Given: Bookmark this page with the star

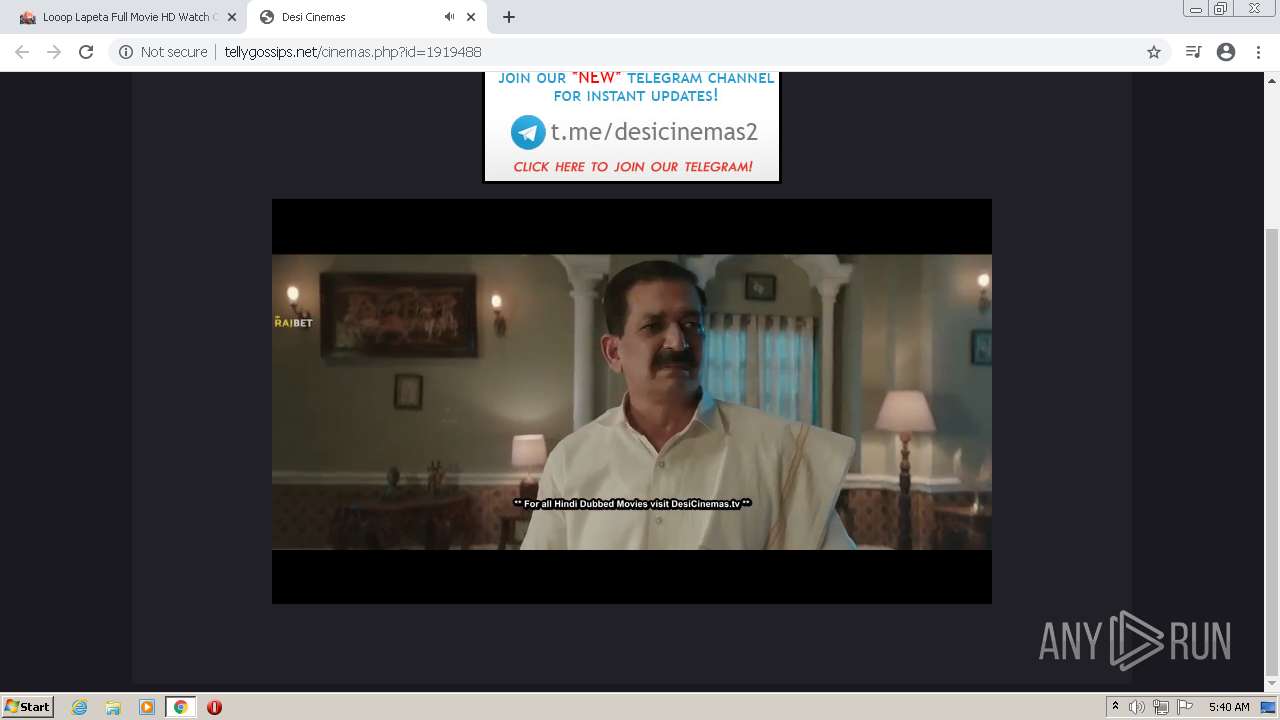Looking at the screenshot, I should click(x=1154, y=52).
